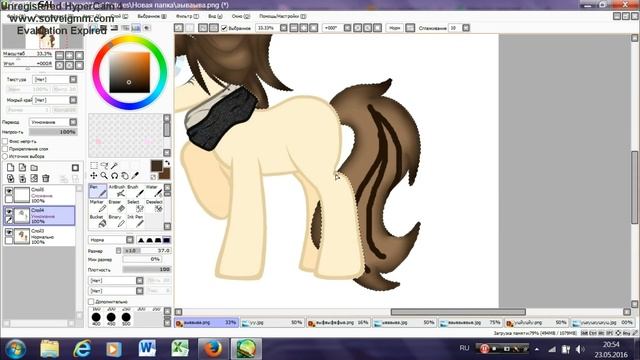Open the Помощь/Настройки menu
Image resolution: width=640 pixels, height=360 pixels.
(x=282, y=16)
